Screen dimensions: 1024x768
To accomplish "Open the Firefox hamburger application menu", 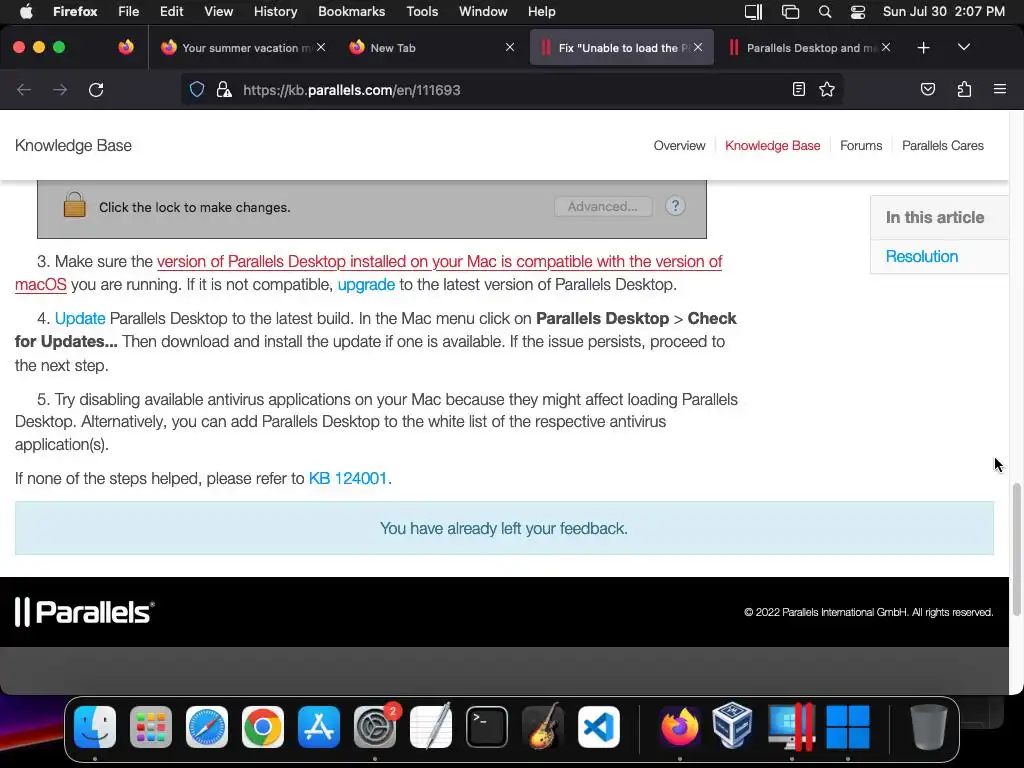I will pos(1000,89).
